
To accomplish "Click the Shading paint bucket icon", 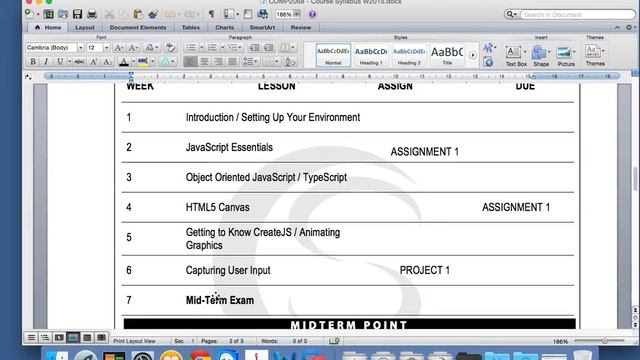I will pyautogui.click(x=290, y=62).
